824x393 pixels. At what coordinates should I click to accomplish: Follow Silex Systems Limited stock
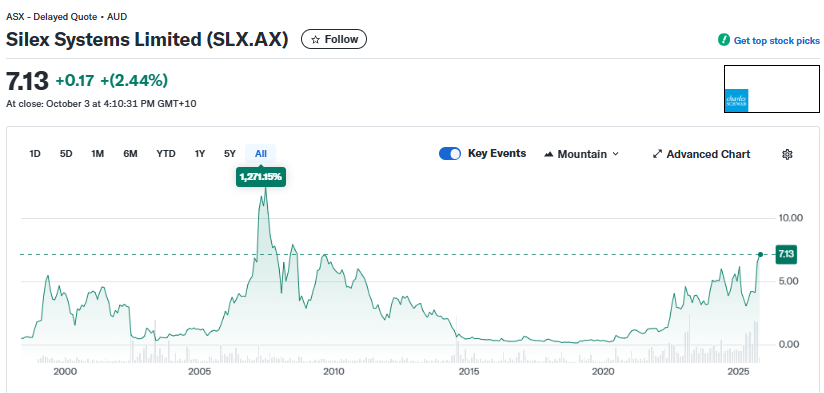tap(334, 39)
